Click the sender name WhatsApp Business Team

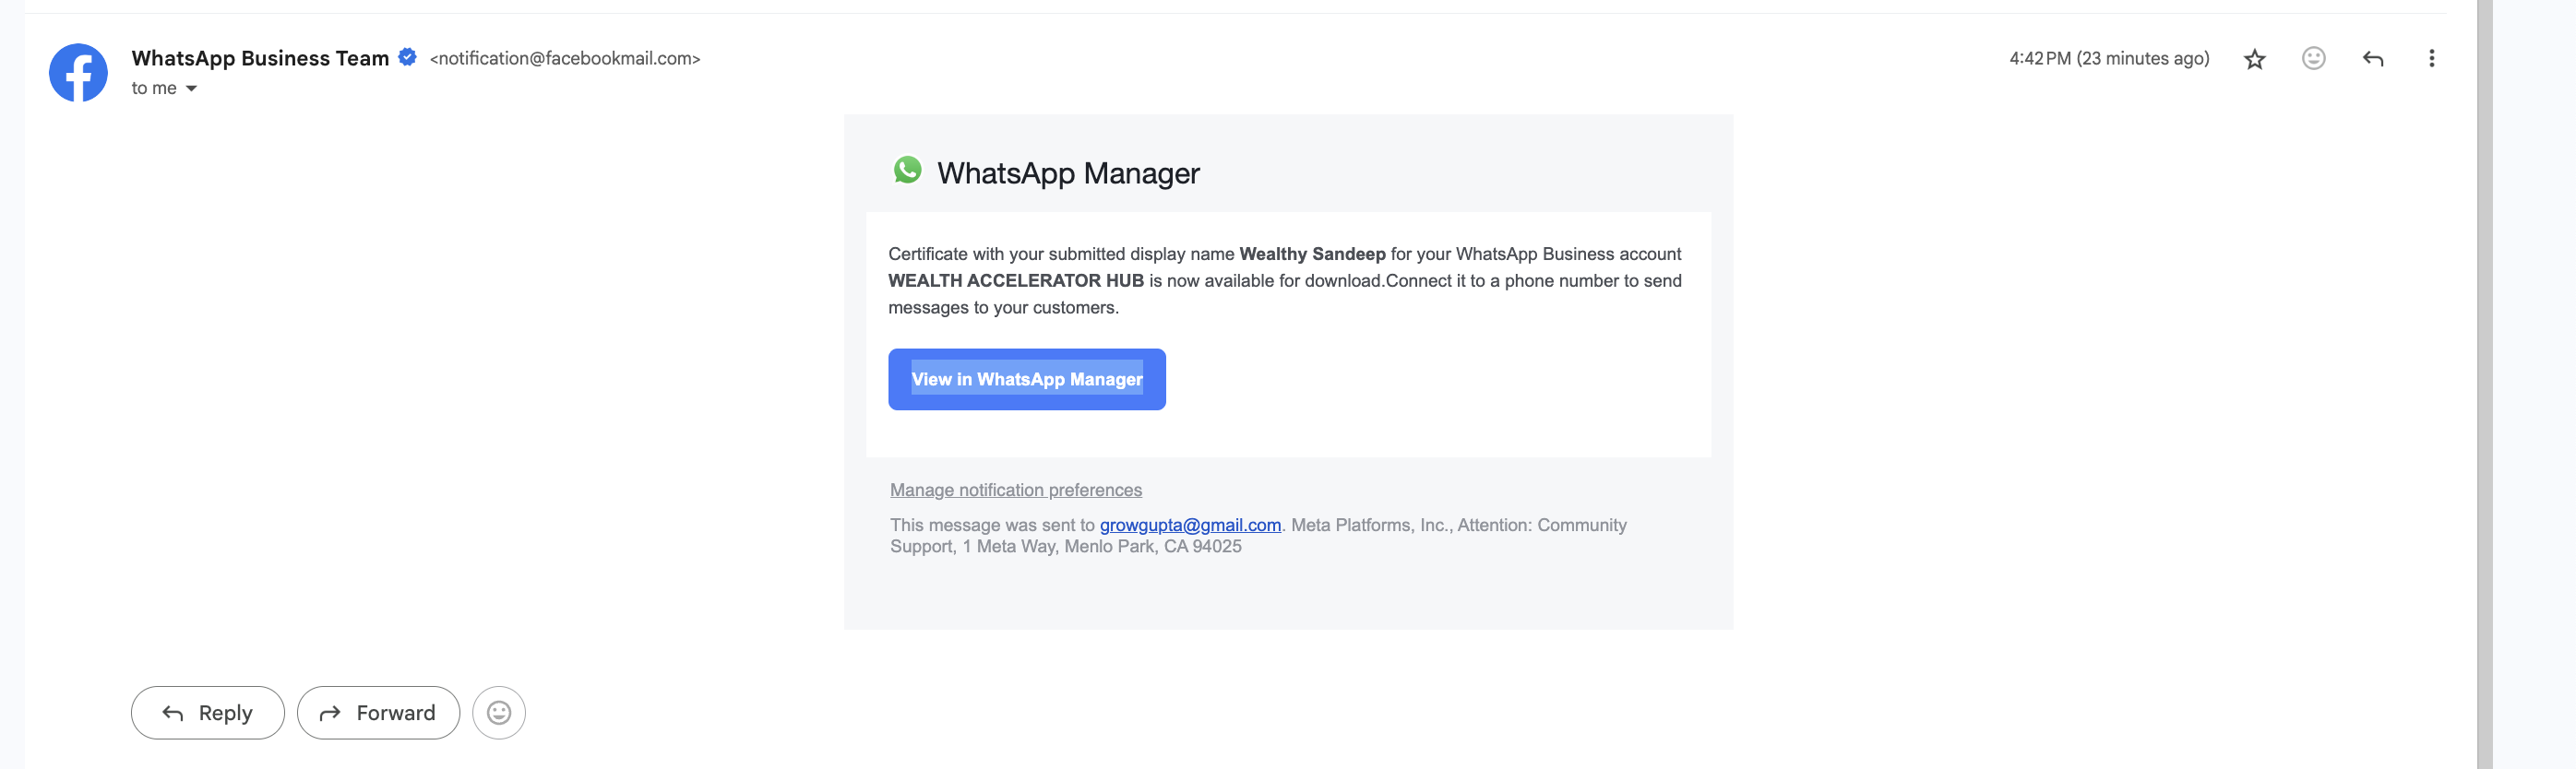(260, 58)
